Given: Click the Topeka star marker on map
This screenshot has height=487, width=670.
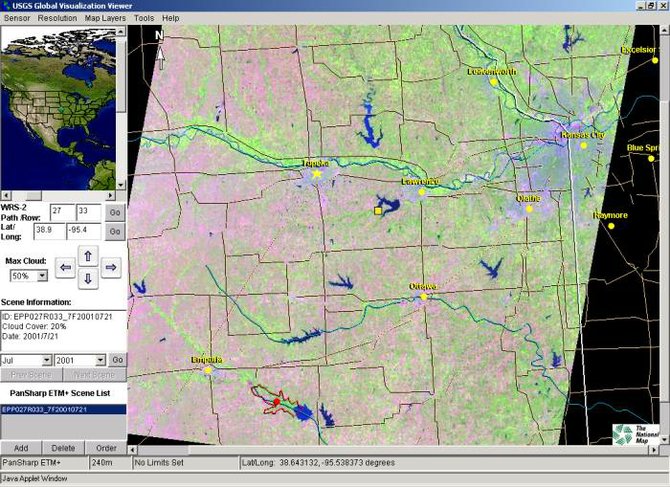Looking at the screenshot, I should click(317, 174).
